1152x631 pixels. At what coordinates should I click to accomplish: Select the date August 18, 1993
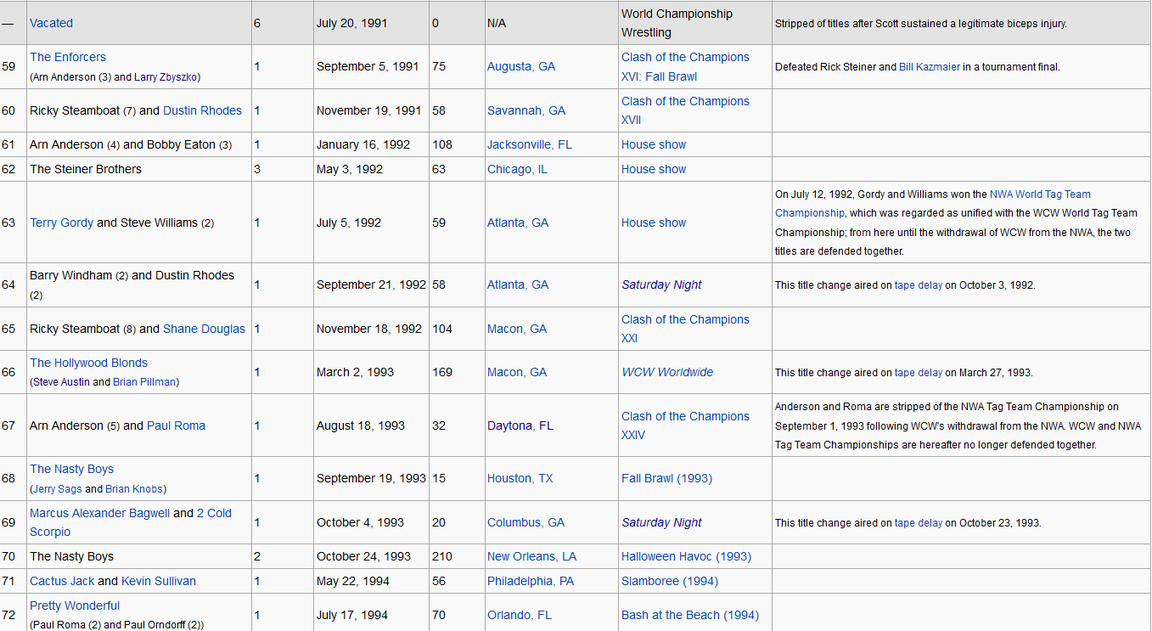pos(361,425)
